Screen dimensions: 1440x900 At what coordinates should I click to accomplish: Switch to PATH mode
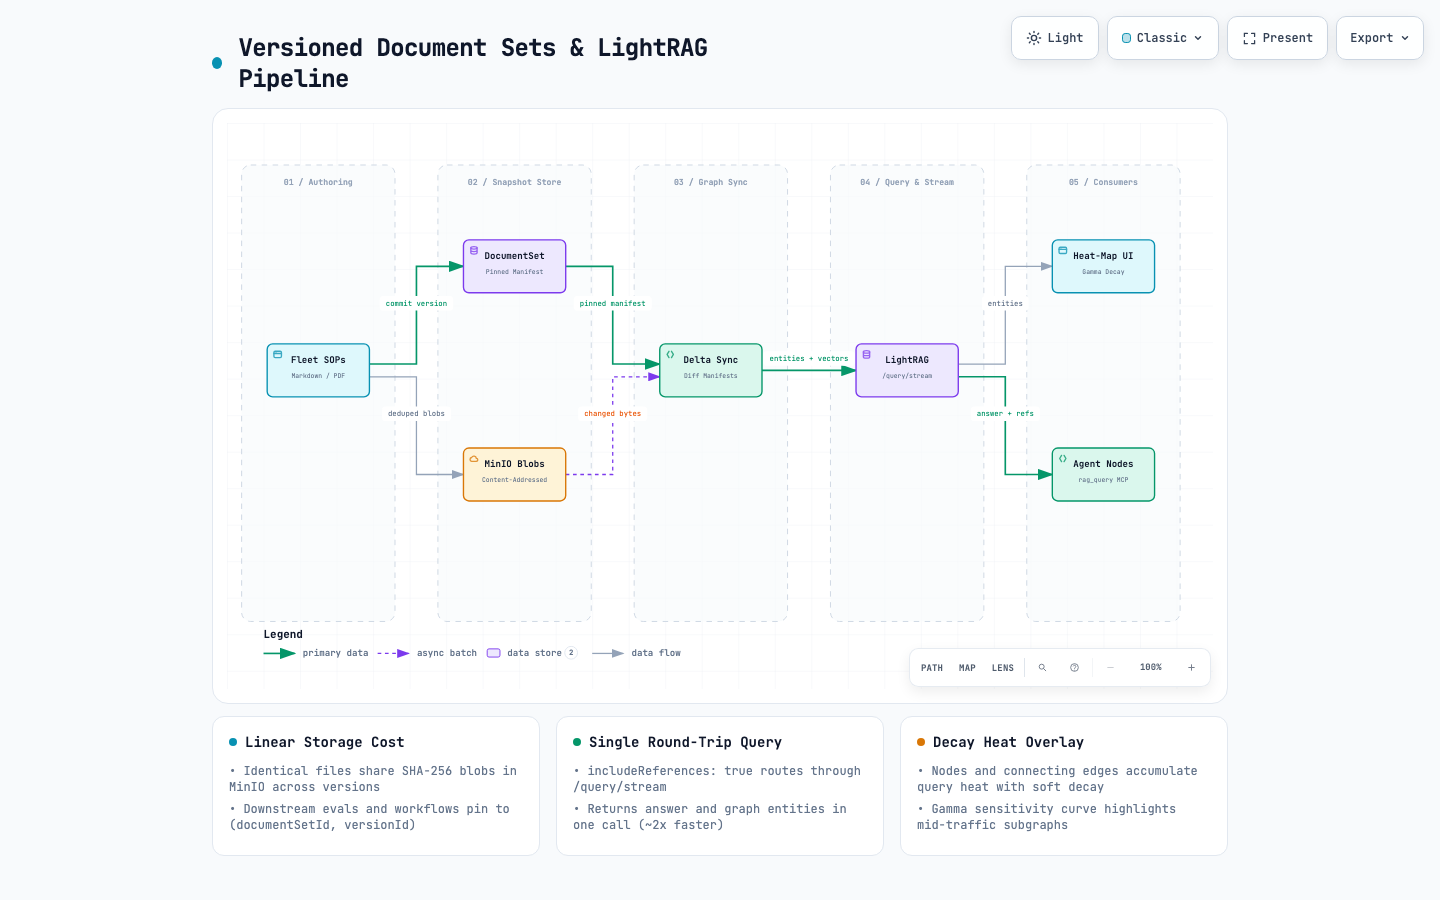pos(932,668)
